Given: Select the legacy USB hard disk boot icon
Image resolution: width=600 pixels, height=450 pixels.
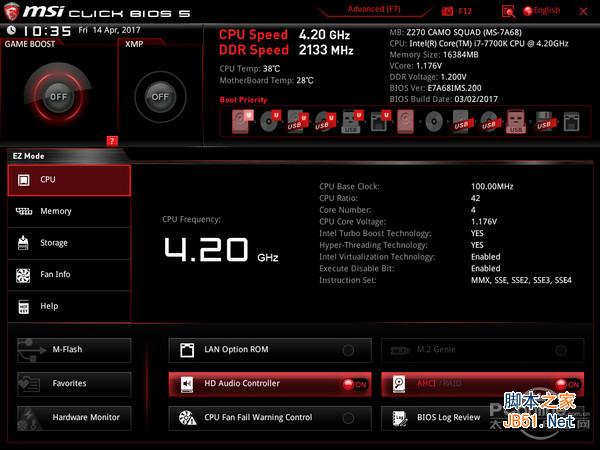Looking at the screenshot, I should (461, 122).
